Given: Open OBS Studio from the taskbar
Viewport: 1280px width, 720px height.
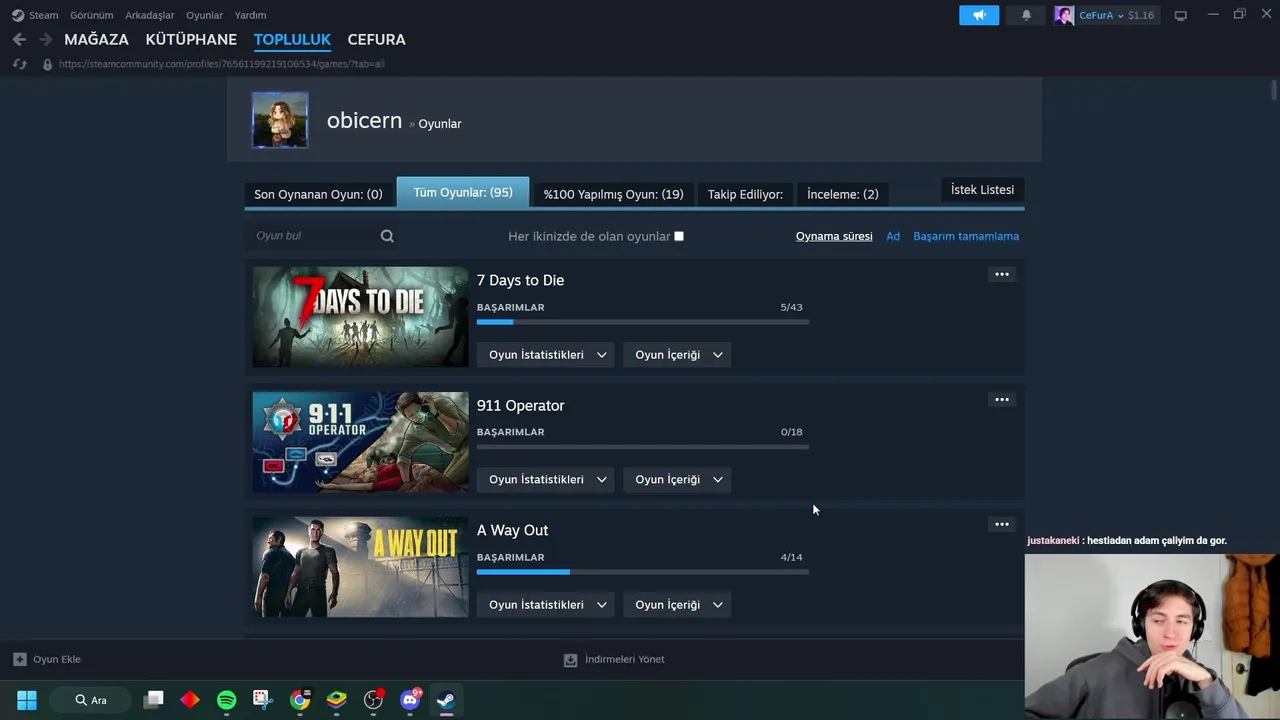Looking at the screenshot, I should tap(373, 700).
